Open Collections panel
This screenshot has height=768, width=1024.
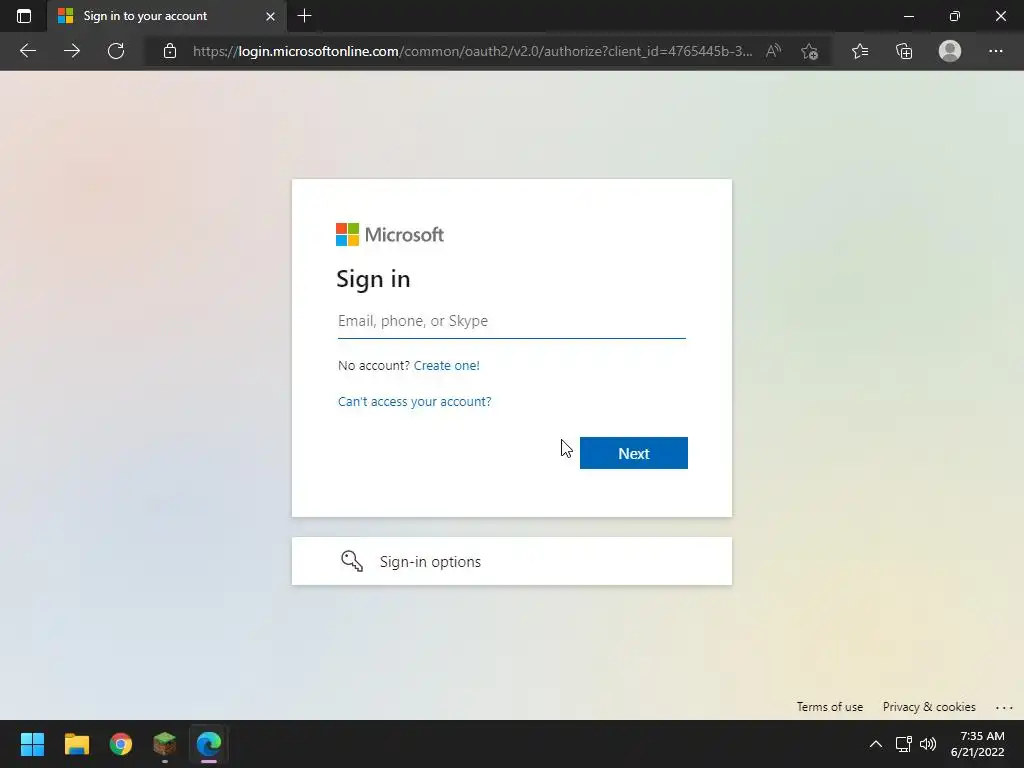(x=904, y=51)
